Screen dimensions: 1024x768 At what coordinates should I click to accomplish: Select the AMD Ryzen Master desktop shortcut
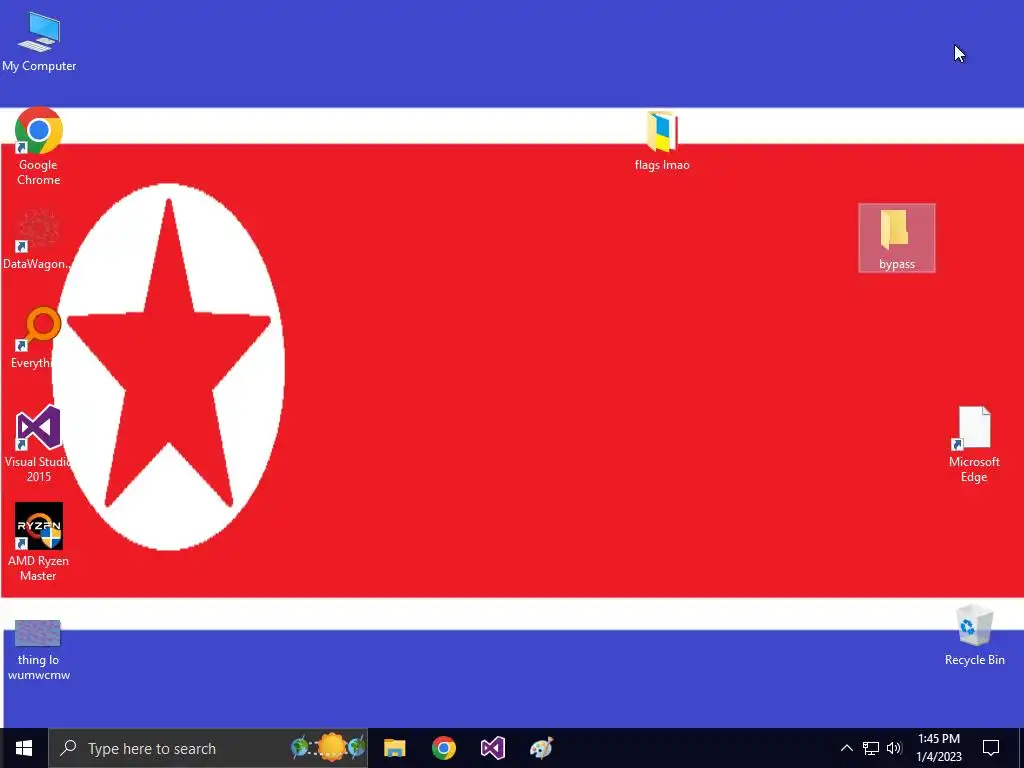(39, 542)
